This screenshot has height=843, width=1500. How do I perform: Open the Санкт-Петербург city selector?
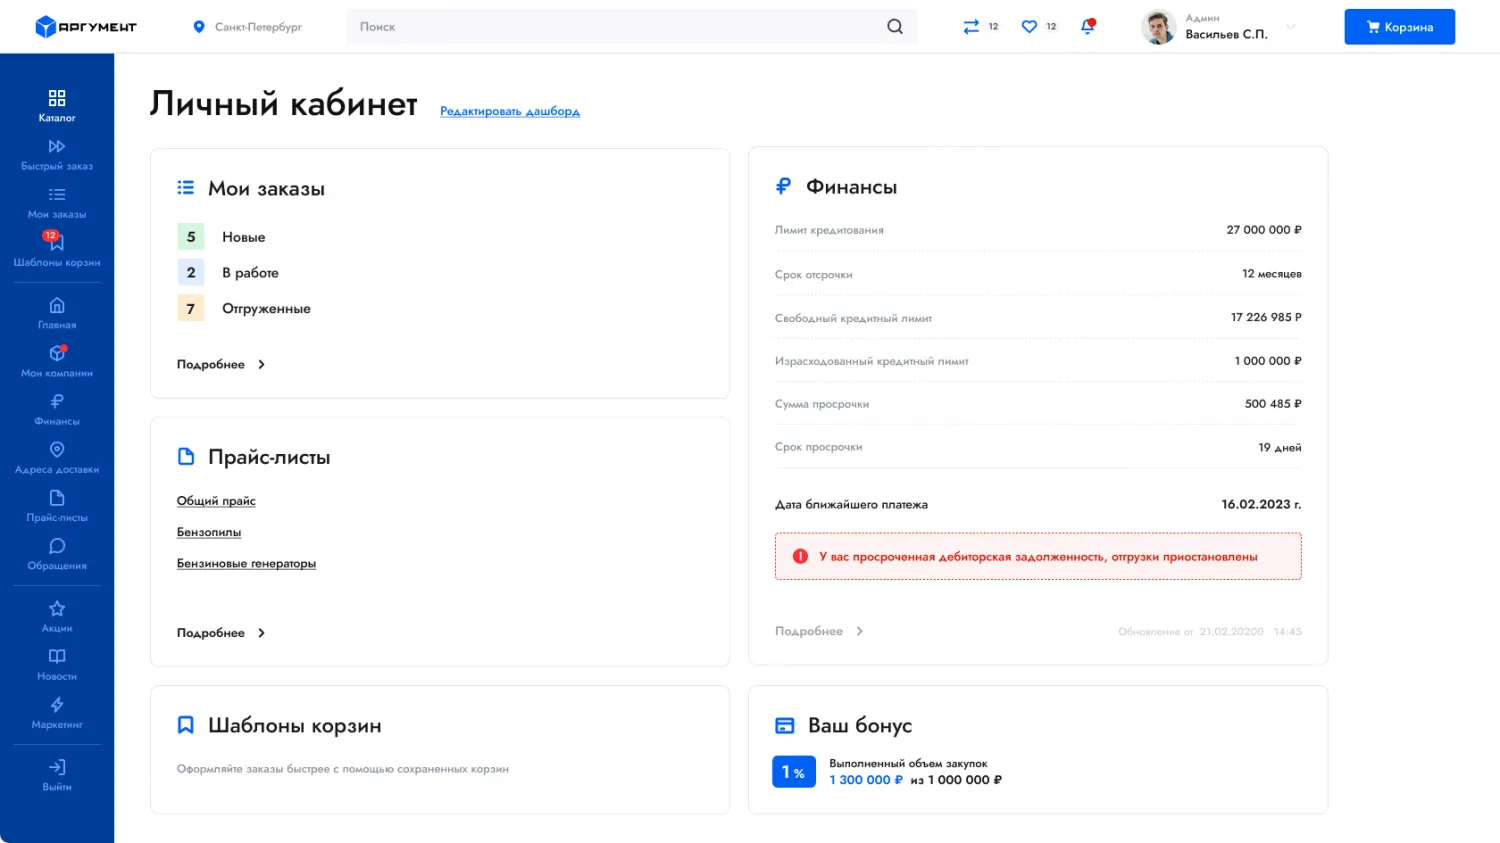[x=247, y=27]
